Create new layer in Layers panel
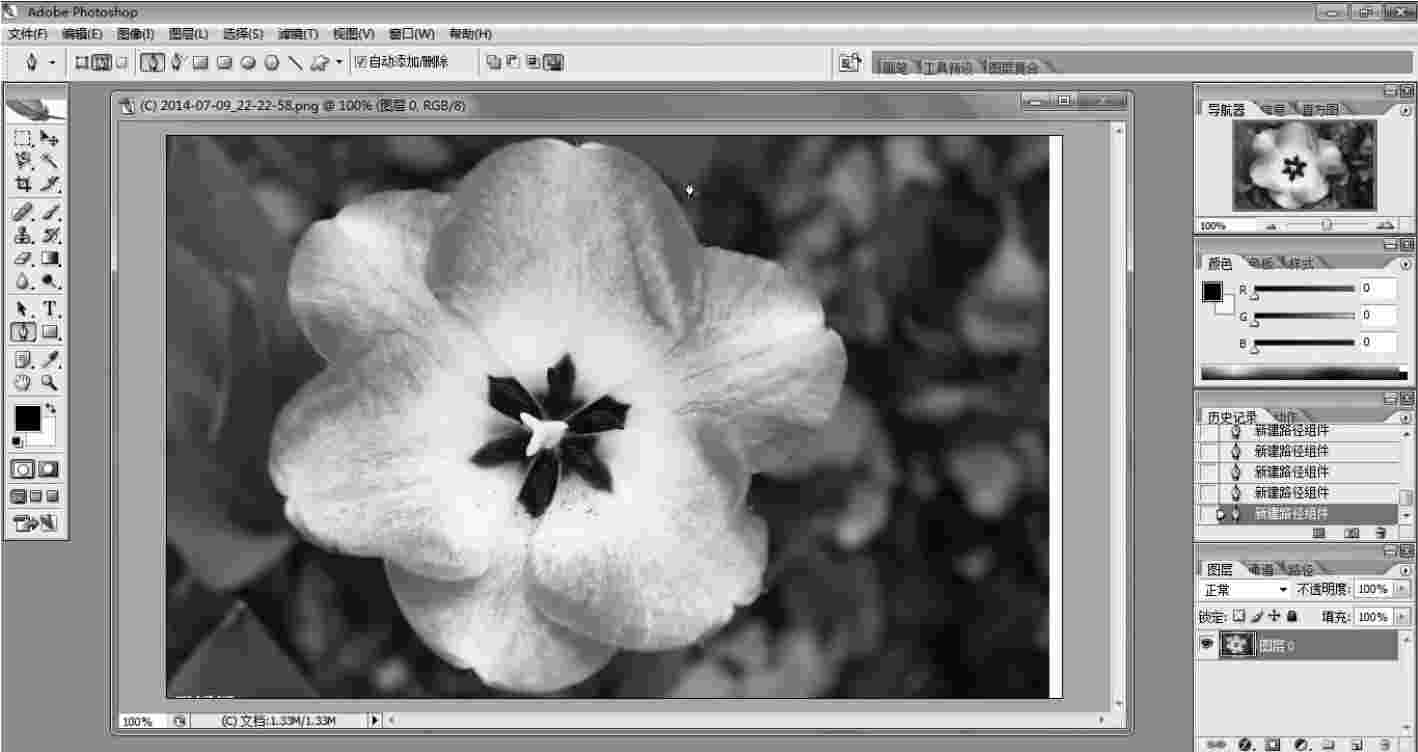Image resolution: width=1418 pixels, height=752 pixels. tap(1354, 744)
